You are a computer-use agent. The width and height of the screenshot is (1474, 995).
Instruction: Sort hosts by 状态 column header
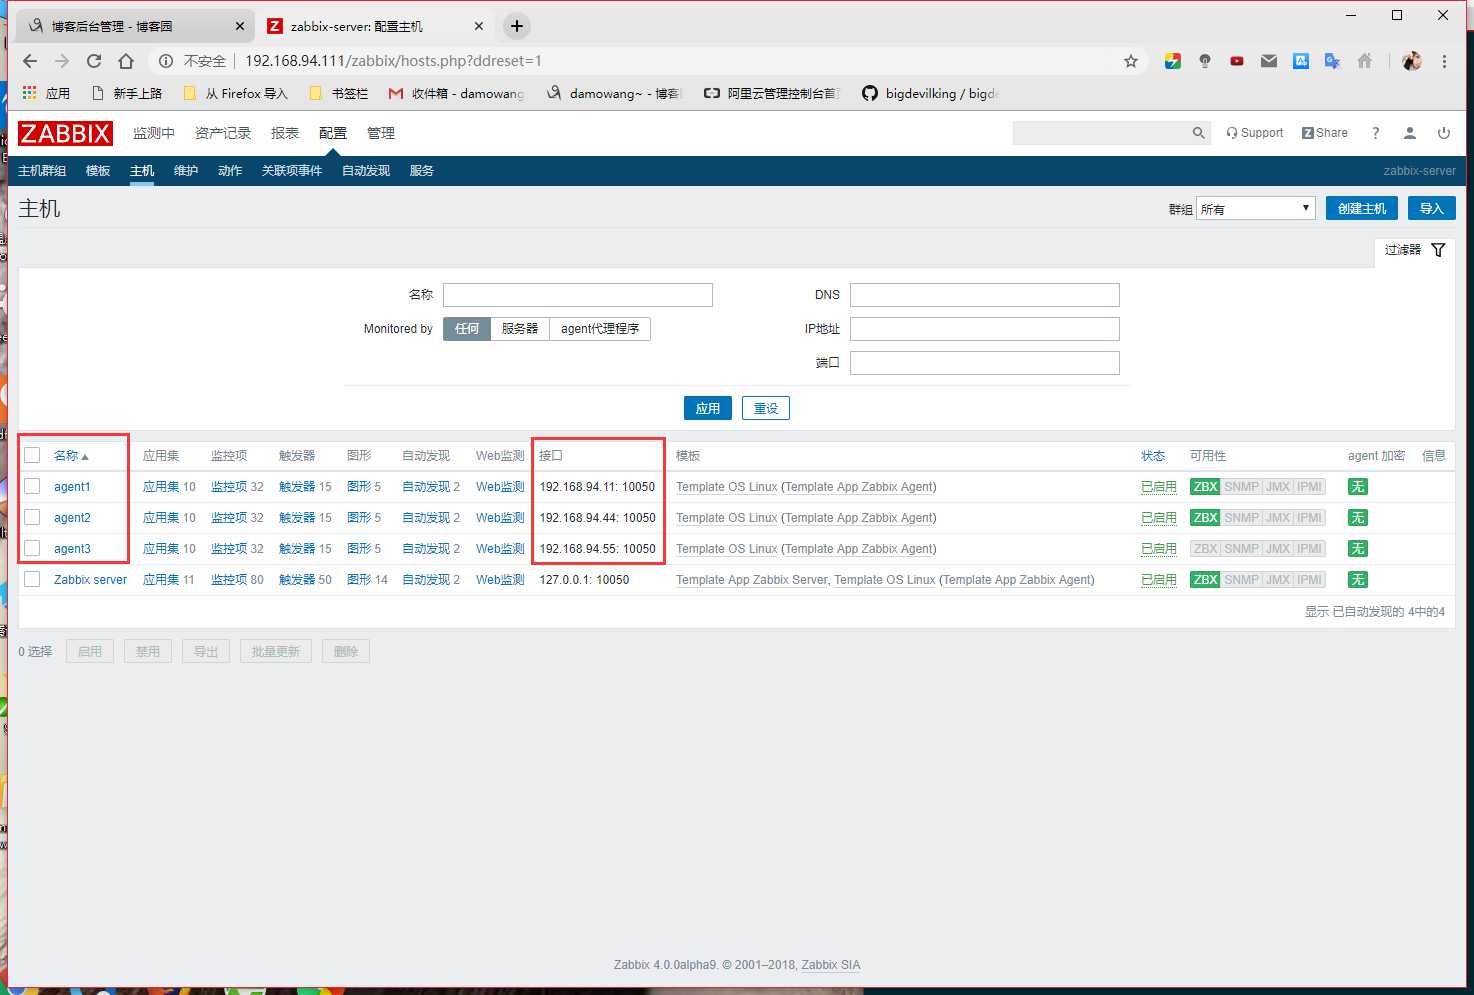[1153, 456]
